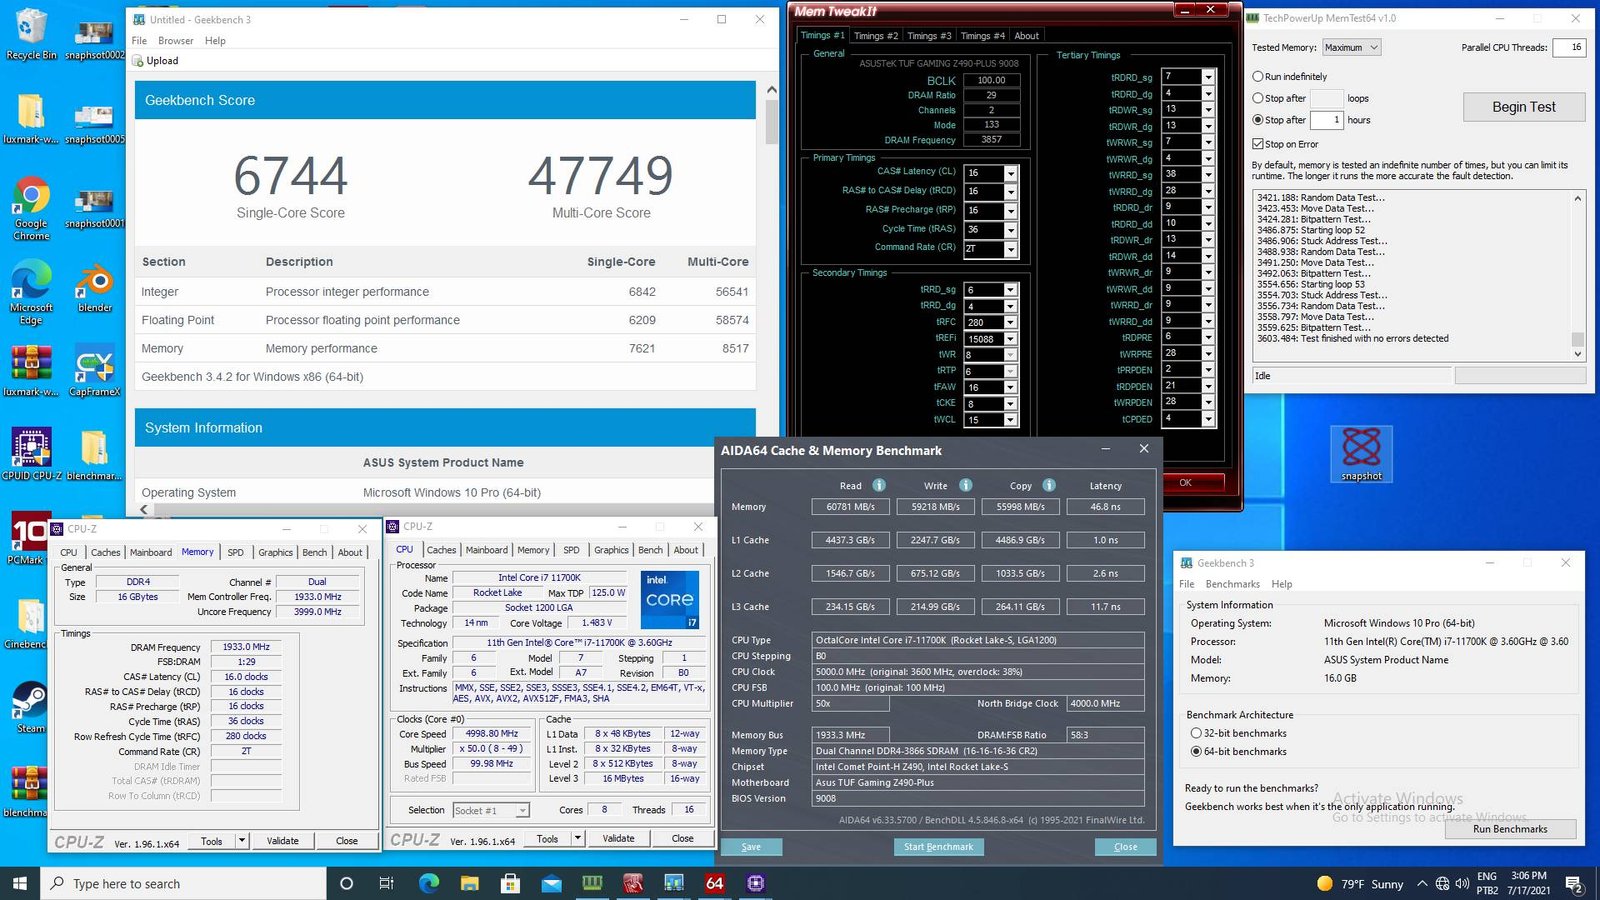
Task: Open the CPU-Z Tools dropdown arrow
Action: [x=242, y=841]
